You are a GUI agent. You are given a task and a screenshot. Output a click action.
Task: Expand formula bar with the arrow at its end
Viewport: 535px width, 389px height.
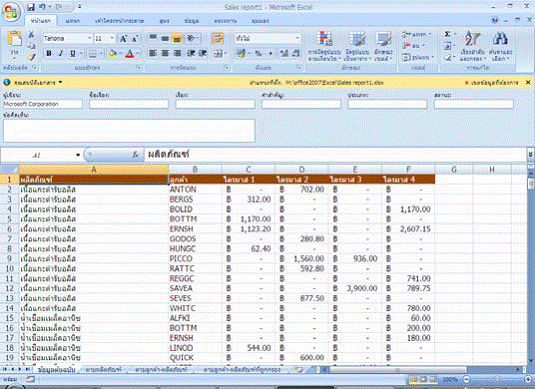[x=531, y=154]
